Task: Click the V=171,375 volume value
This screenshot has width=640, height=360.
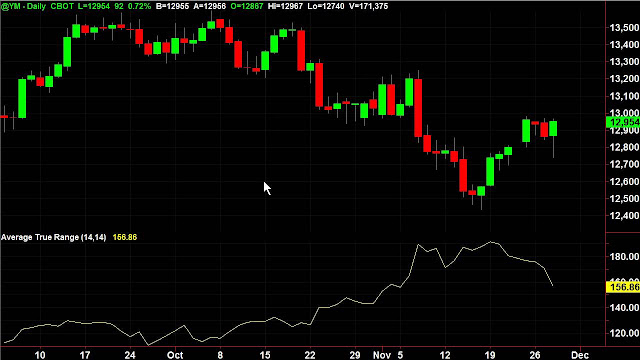Action: pos(369,7)
